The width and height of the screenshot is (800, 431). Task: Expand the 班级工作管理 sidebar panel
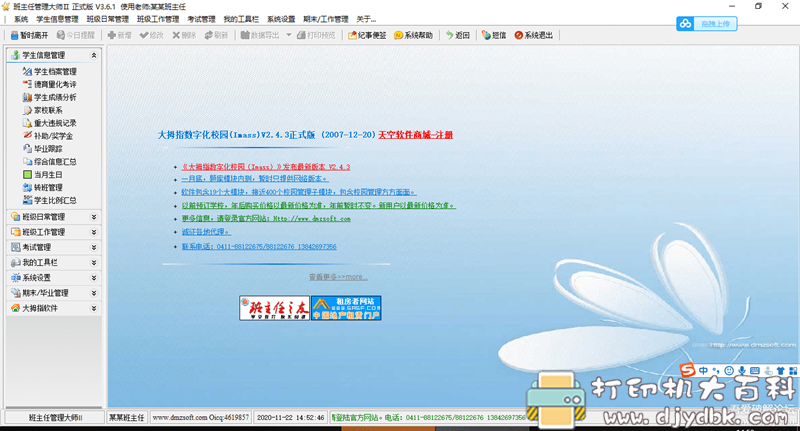(94, 232)
